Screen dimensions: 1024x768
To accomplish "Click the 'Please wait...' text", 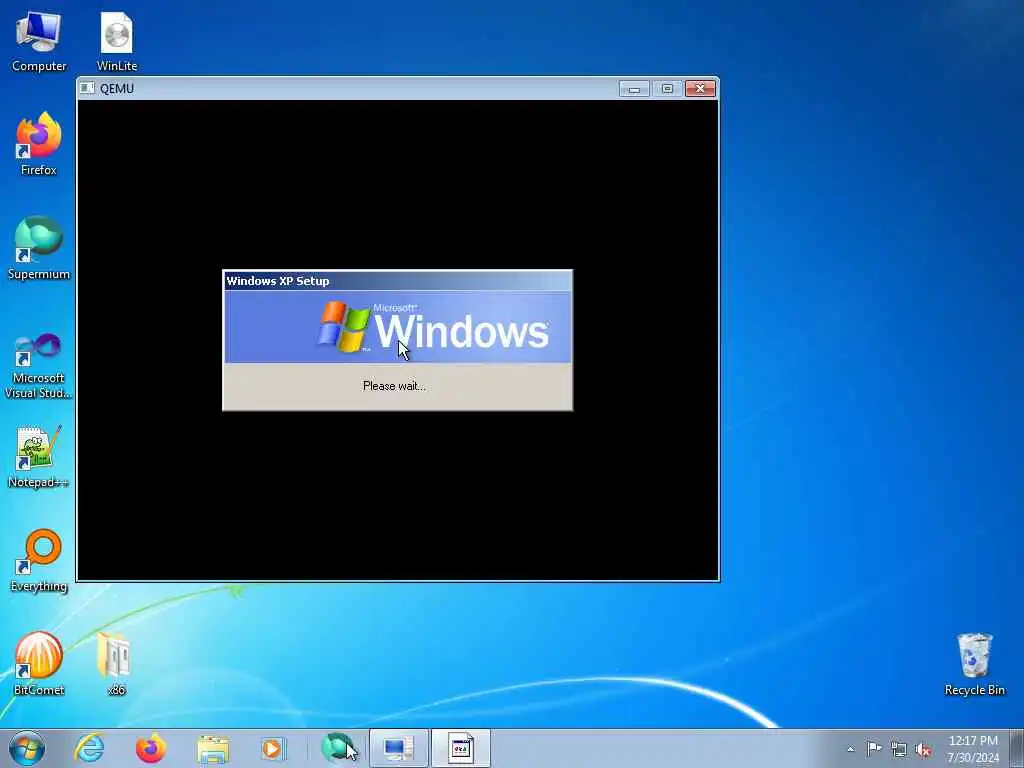I will tap(394, 386).
